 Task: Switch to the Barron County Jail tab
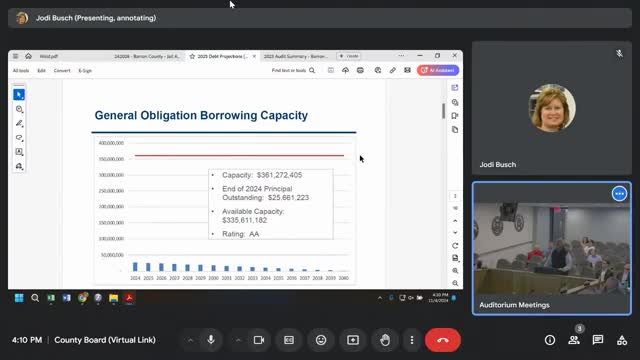(147, 56)
